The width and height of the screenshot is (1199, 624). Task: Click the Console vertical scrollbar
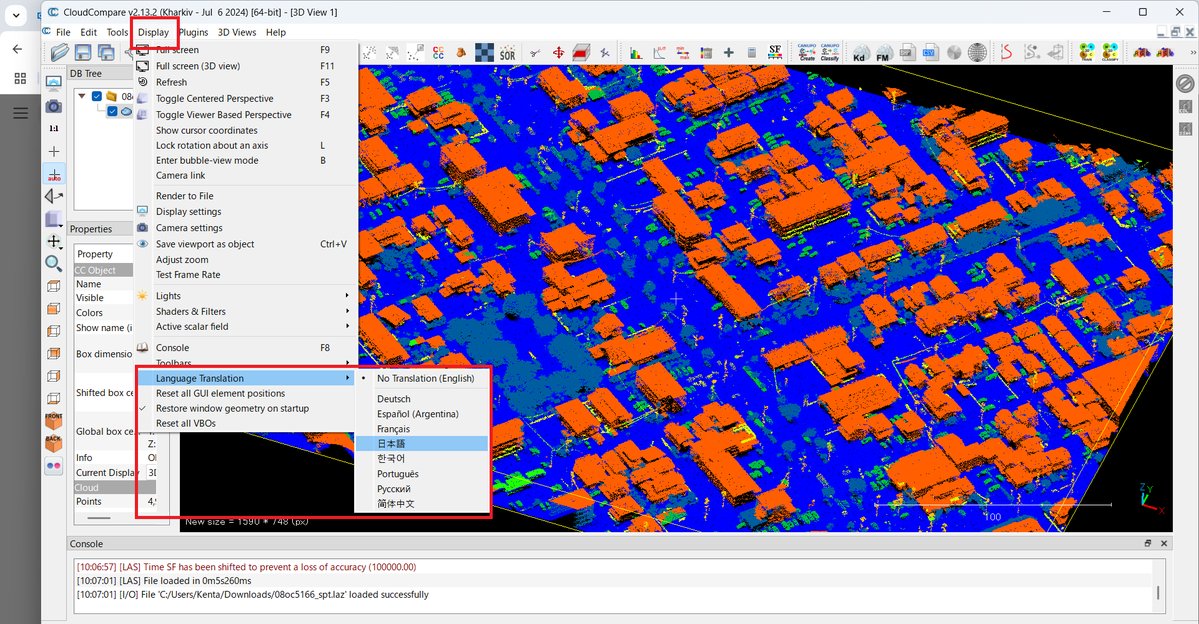[x=1158, y=592]
